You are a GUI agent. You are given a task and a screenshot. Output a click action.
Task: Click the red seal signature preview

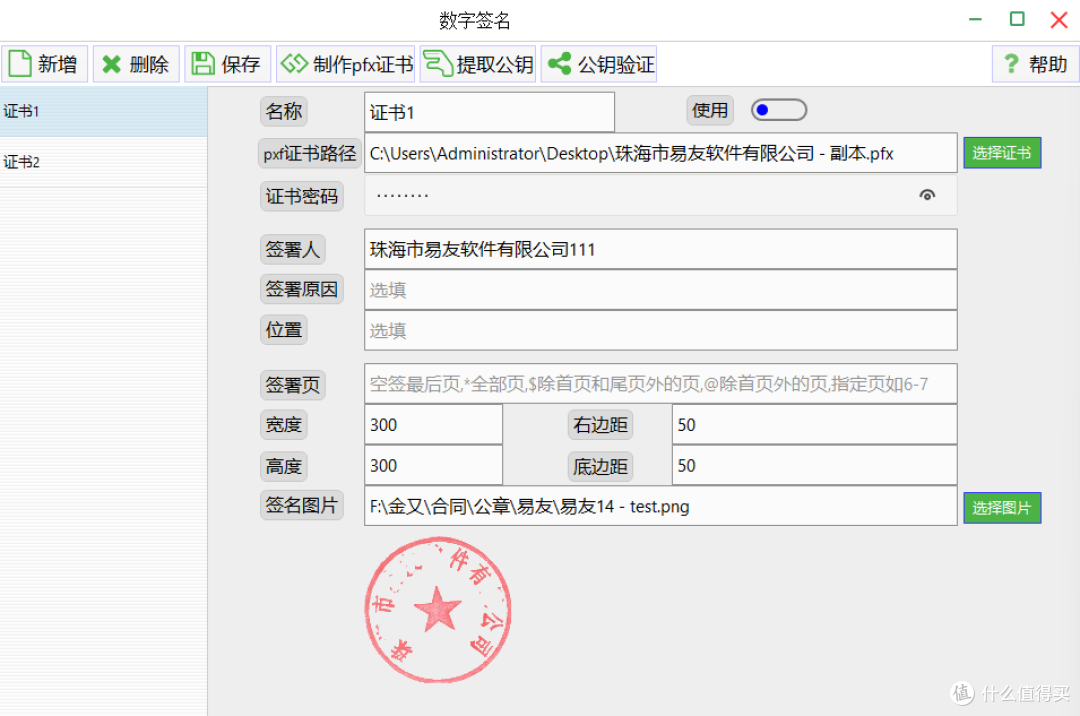pos(438,610)
